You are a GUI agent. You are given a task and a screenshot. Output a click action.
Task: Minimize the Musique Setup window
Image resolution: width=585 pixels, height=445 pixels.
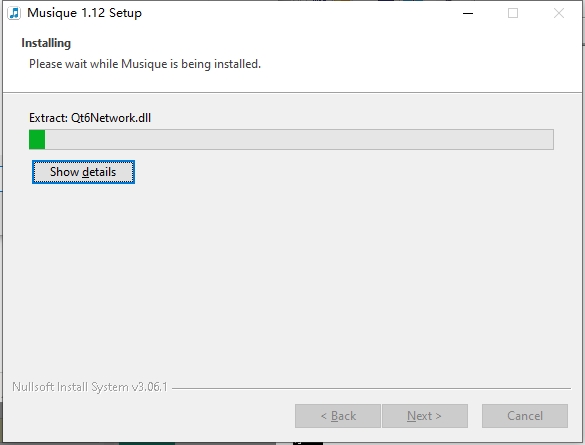tap(468, 13)
